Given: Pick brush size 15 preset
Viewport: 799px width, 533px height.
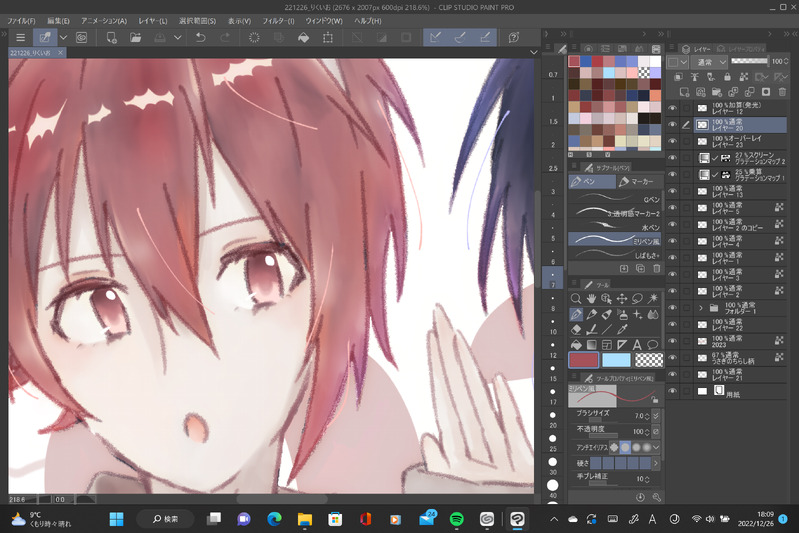Looking at the screenshot, I should (x=552, y=371).
